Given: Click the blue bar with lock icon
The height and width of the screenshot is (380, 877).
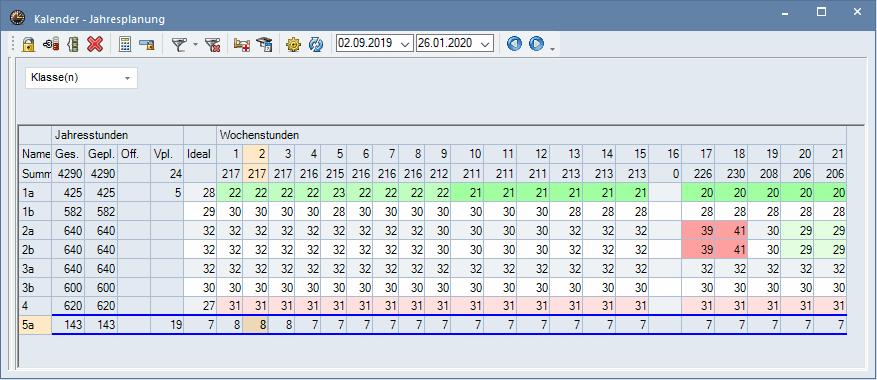Looking at the screenshot, I should (x=148, y=44).
